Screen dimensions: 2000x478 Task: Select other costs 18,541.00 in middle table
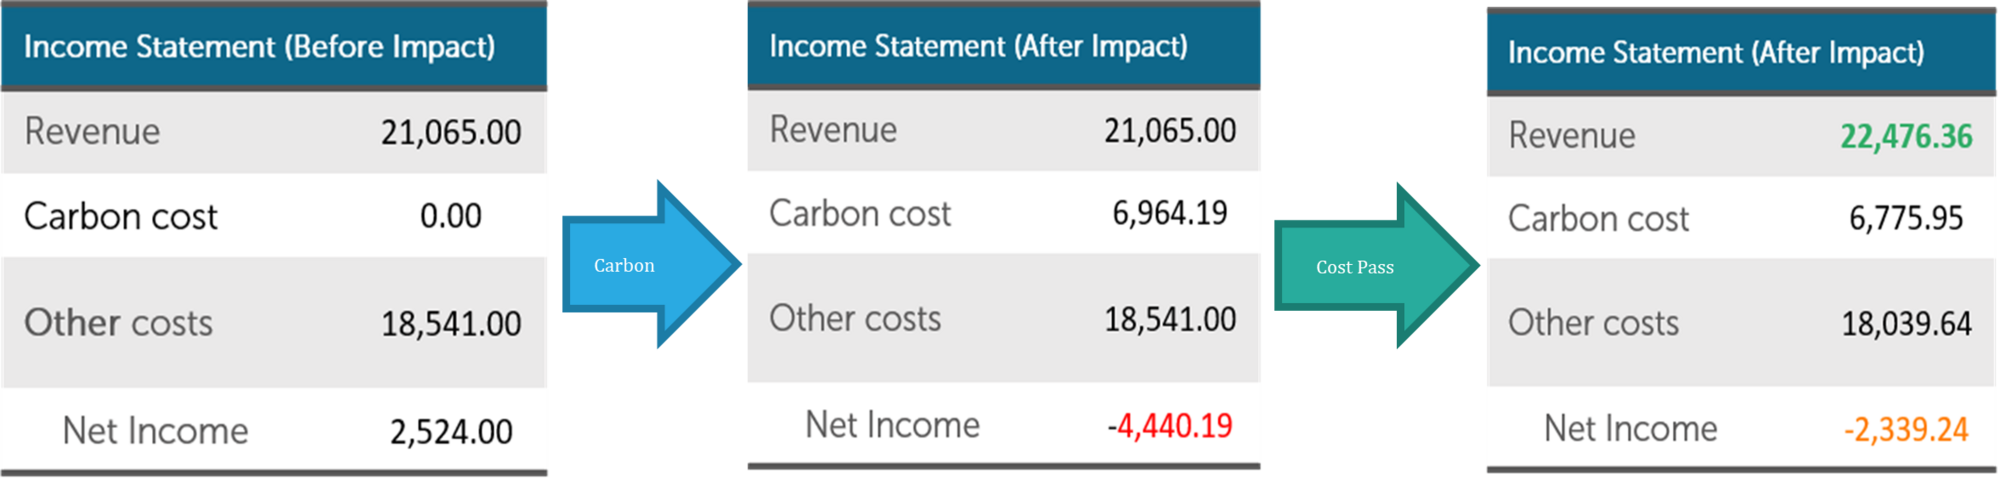click(x=1170, y=320)
